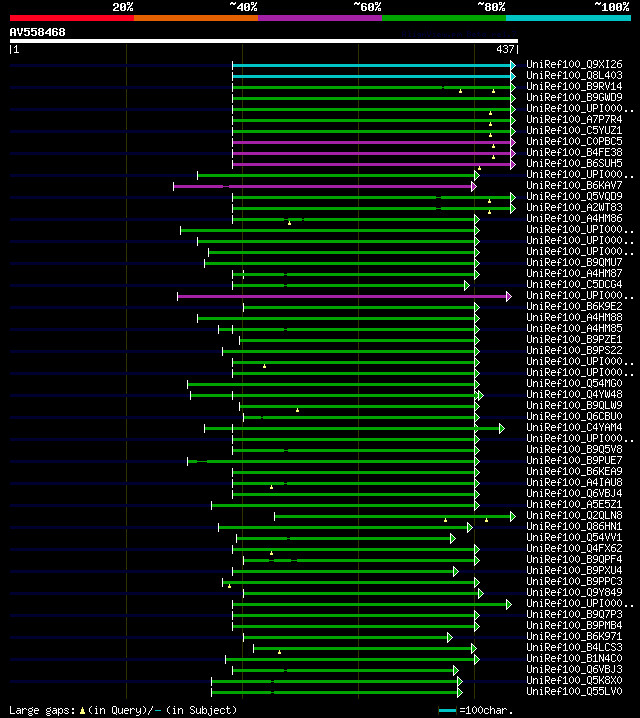Select hit name UniRef100_C5DCG4
The width and height of the screenshot is (640, 718).
574,284
